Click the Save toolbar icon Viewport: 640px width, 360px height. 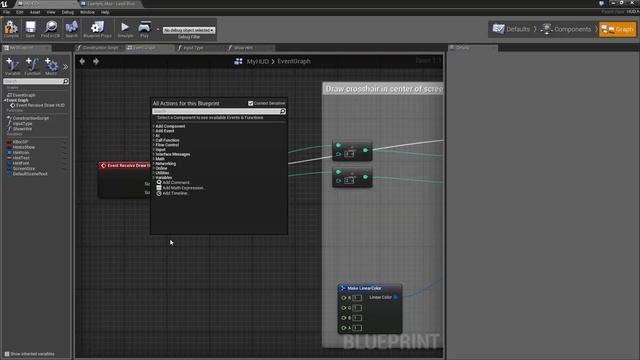(30, 28)
